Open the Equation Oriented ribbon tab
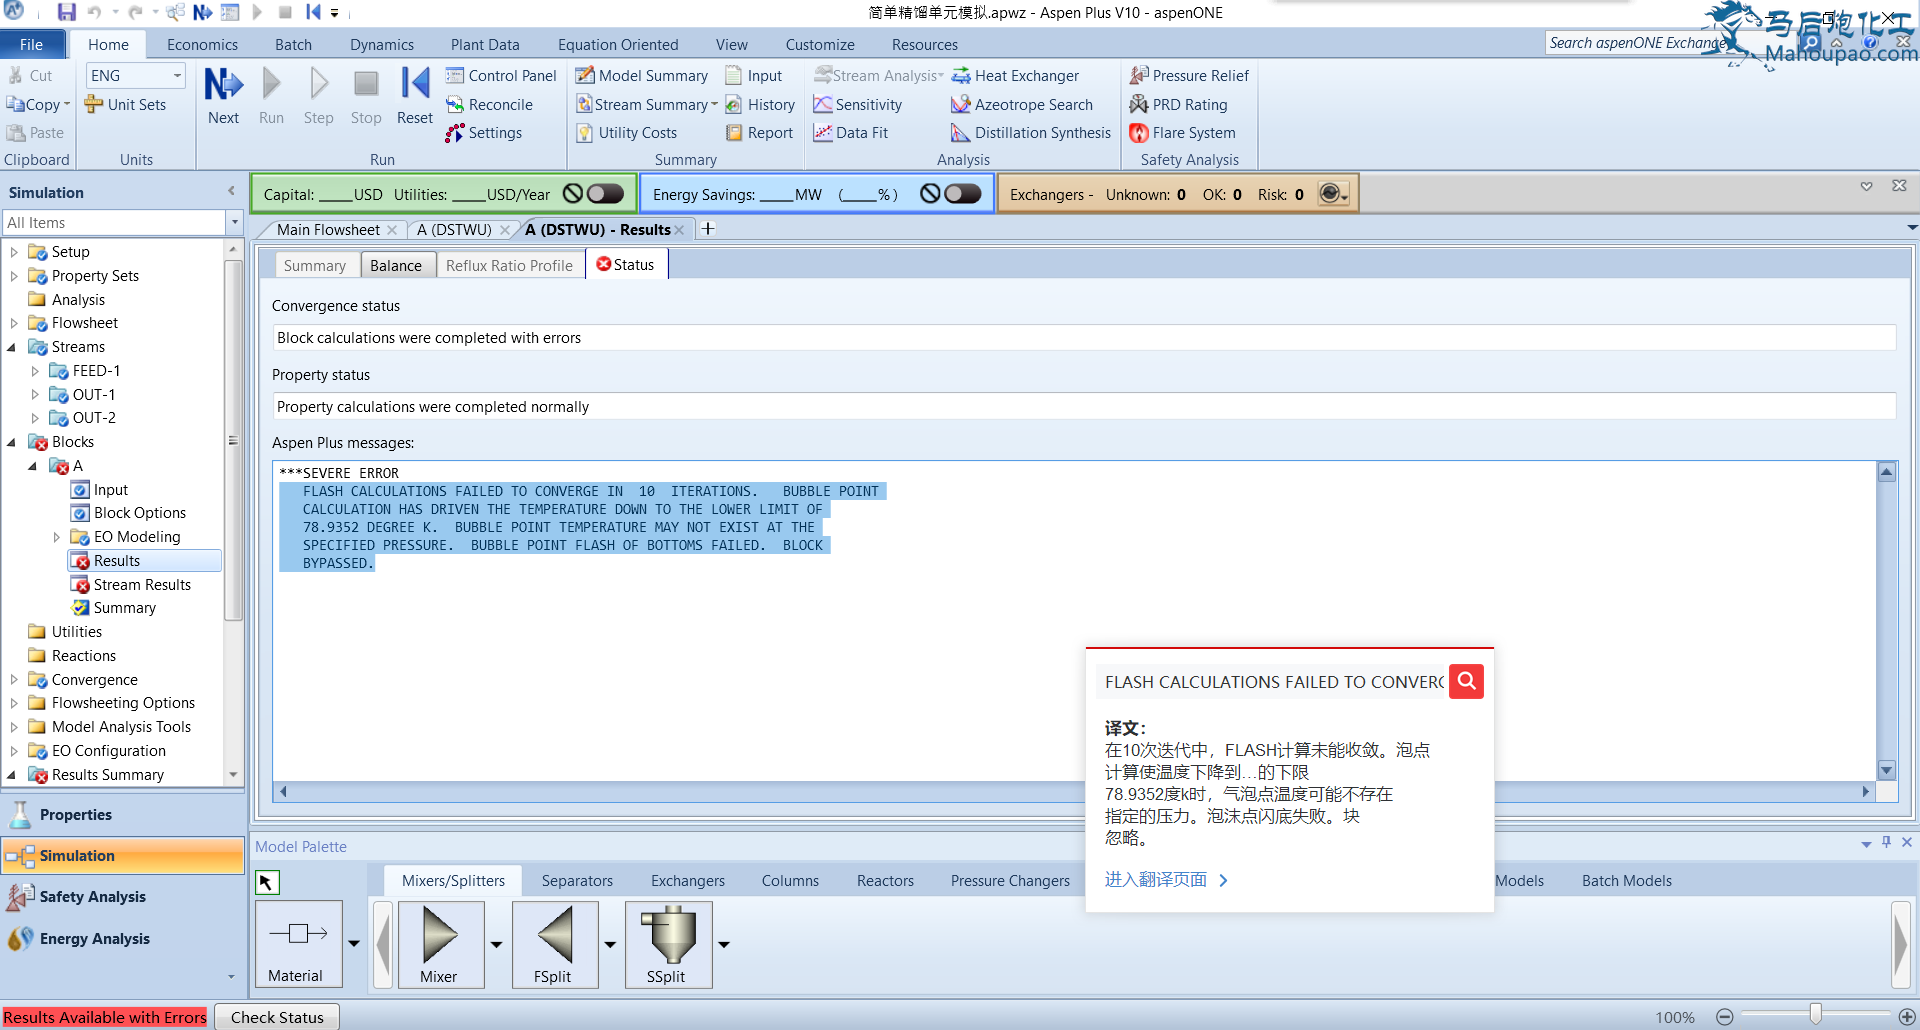This screenshot has width=1920, height=1030. pos(618,45)
